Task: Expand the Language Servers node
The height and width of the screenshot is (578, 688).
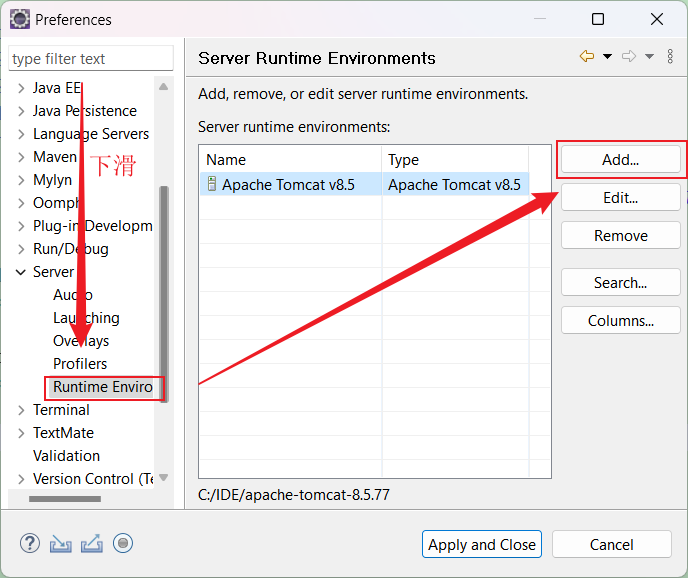Action: pyautogui.click(x=21, y=134)
